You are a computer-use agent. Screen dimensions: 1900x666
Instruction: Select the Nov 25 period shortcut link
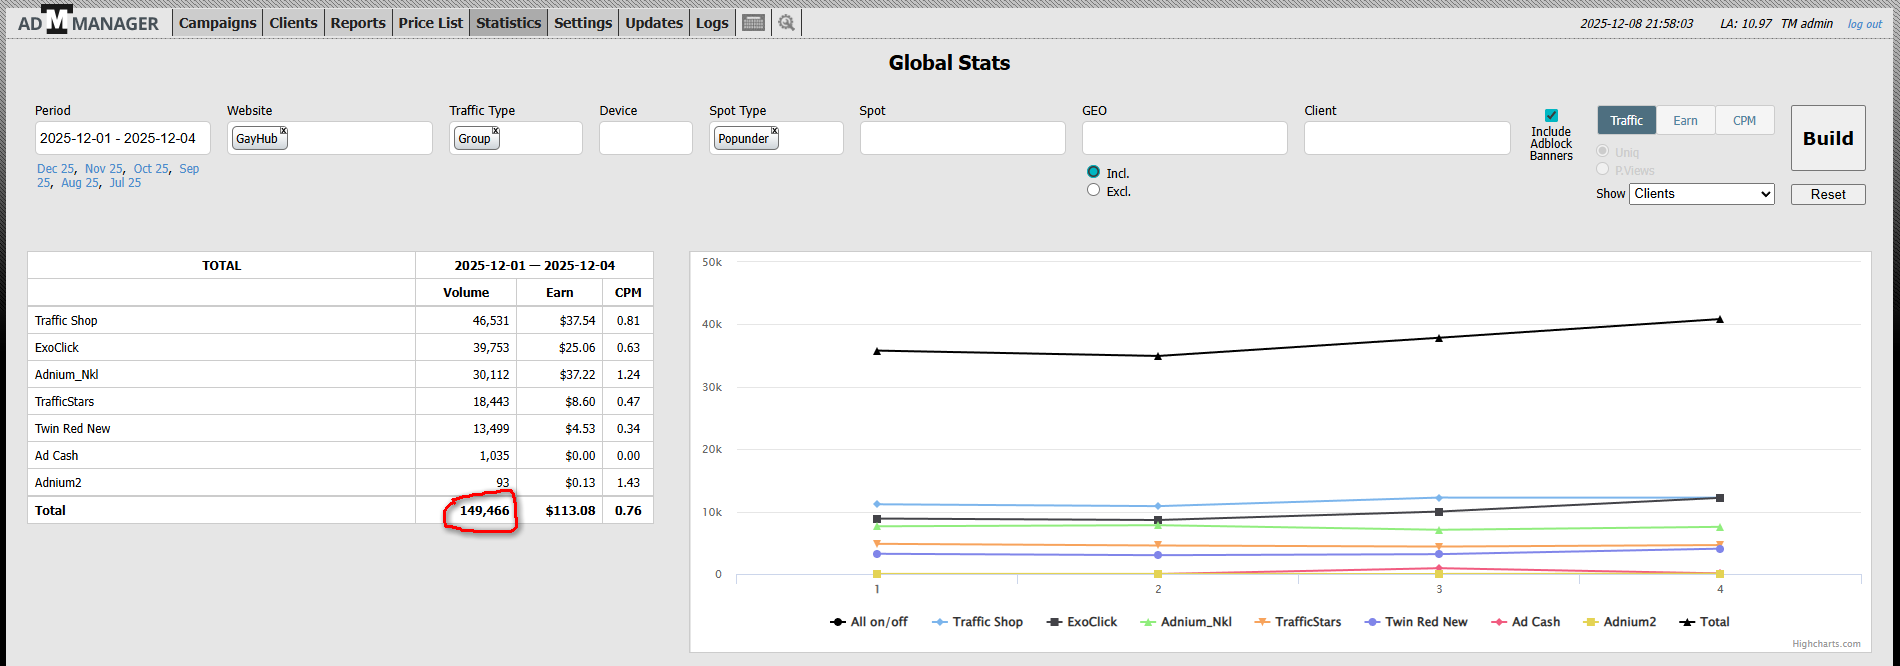103,169
